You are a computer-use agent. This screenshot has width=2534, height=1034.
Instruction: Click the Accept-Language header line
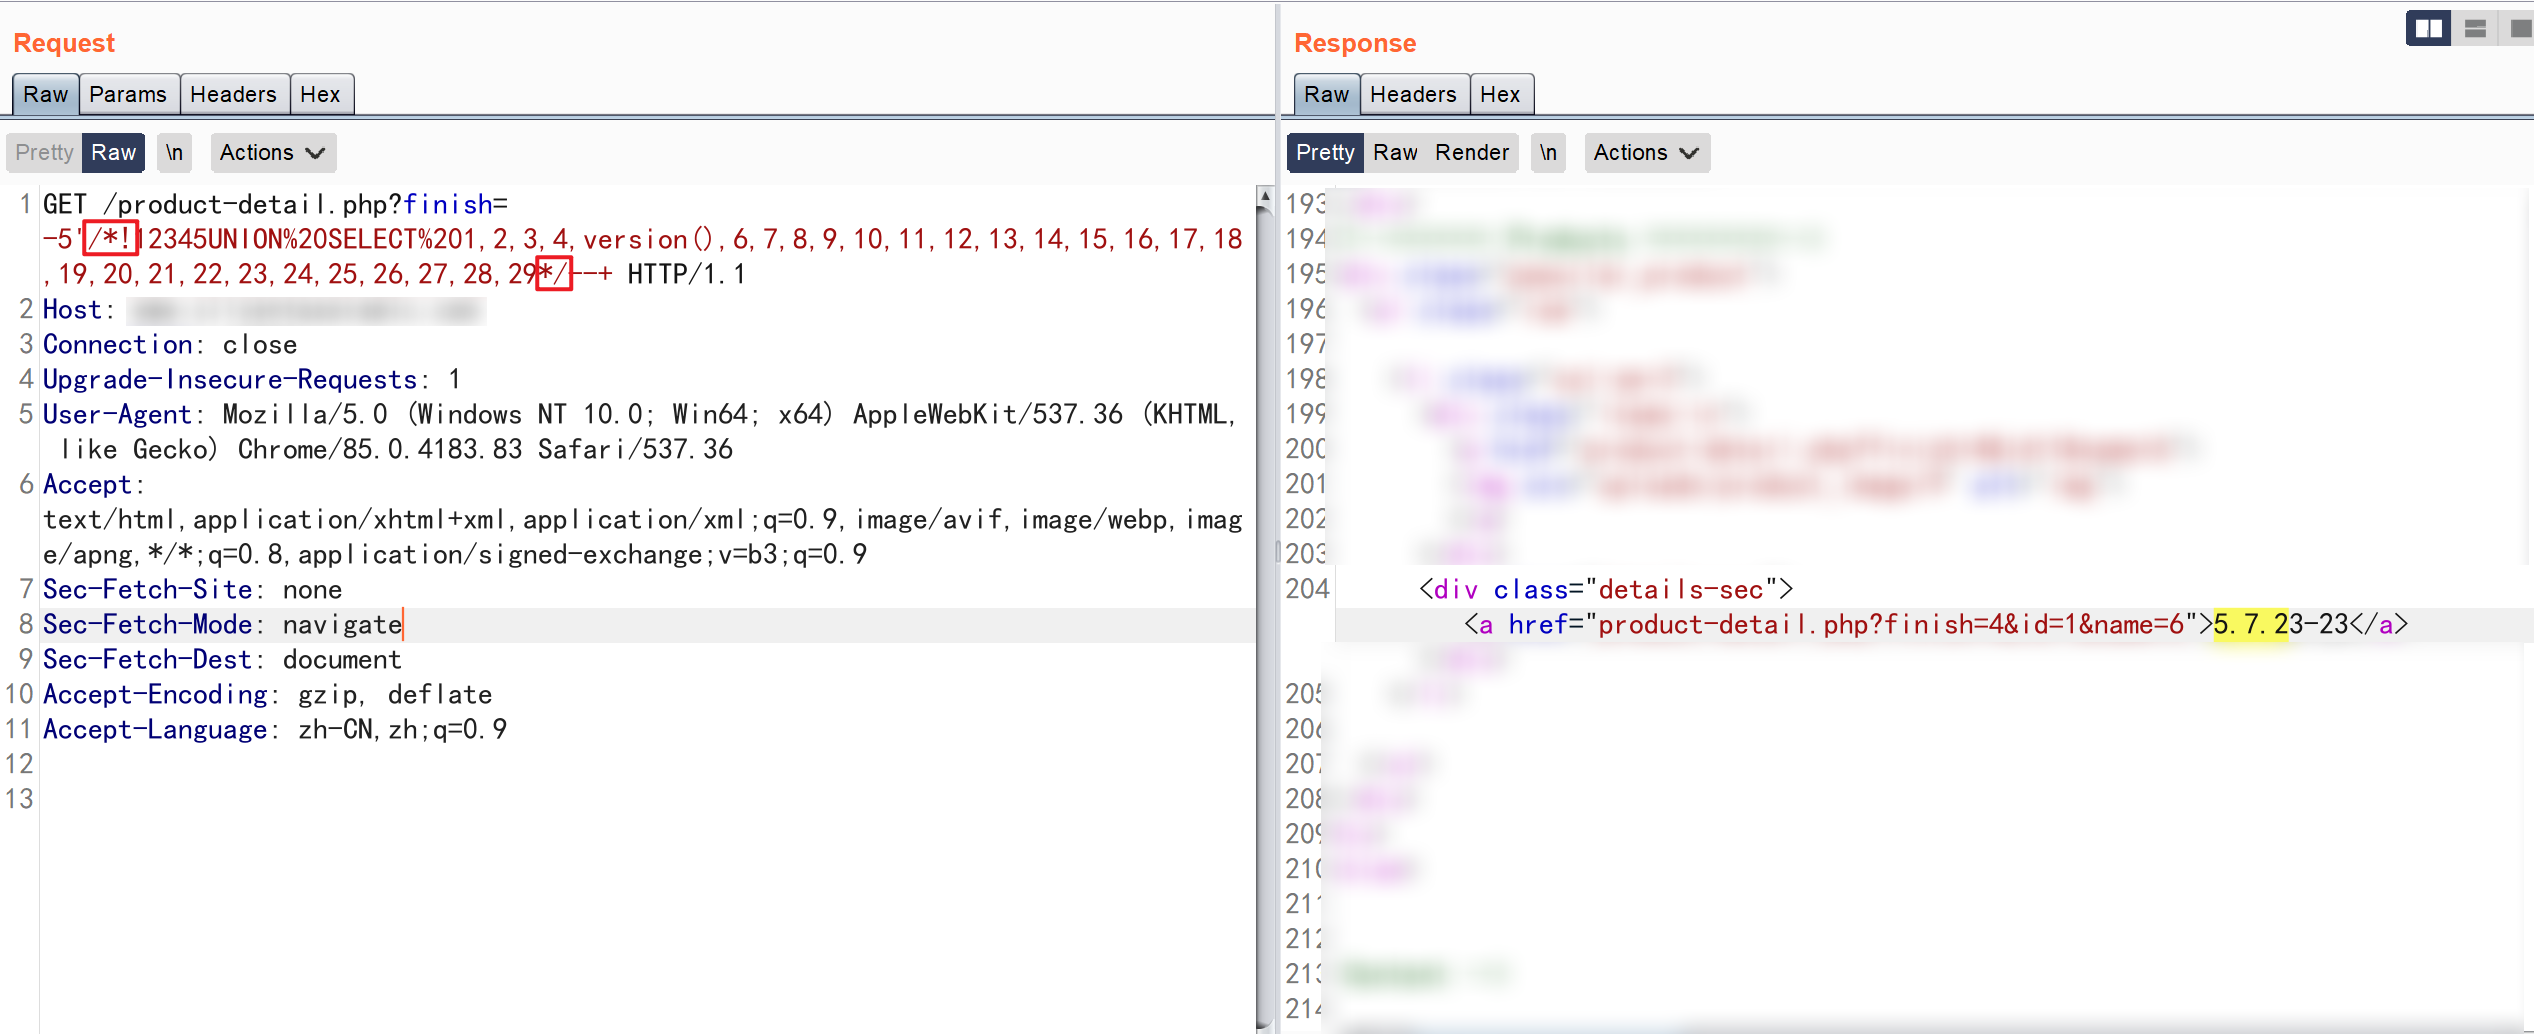pos(275,730)
